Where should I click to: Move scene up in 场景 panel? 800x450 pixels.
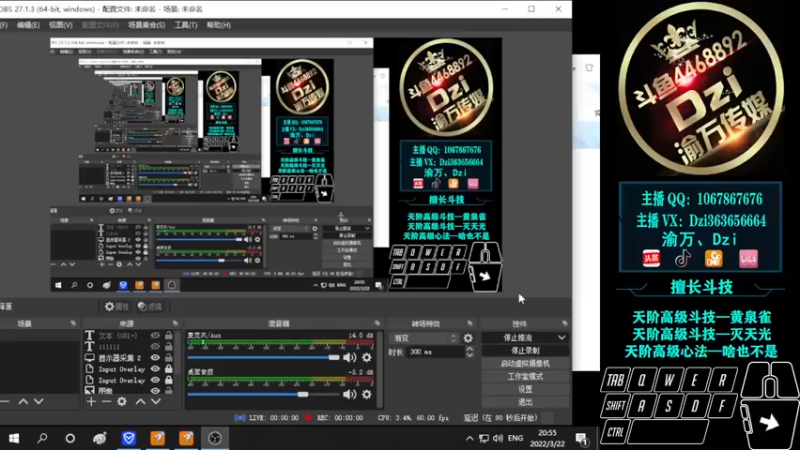coord(23,402)
